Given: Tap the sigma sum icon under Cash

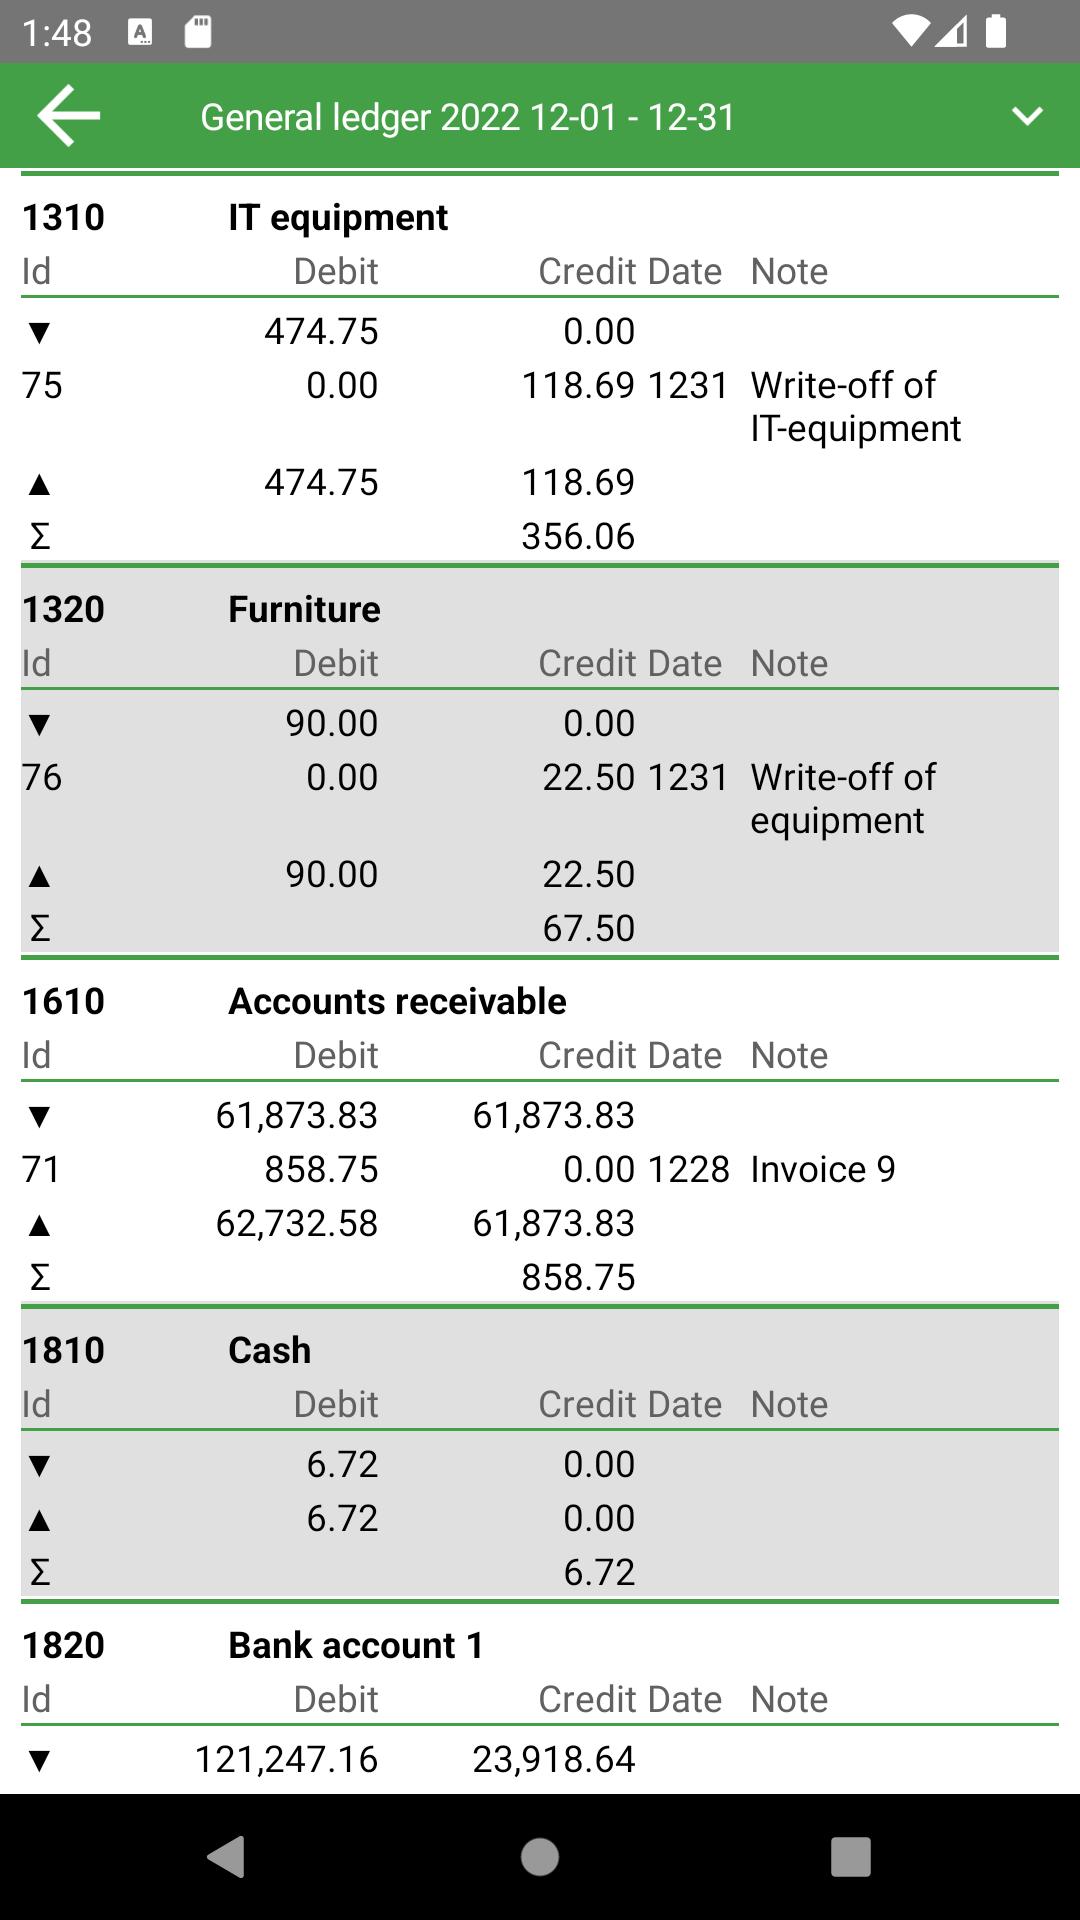Looking at the screenshot, I should pos(39,1572).
